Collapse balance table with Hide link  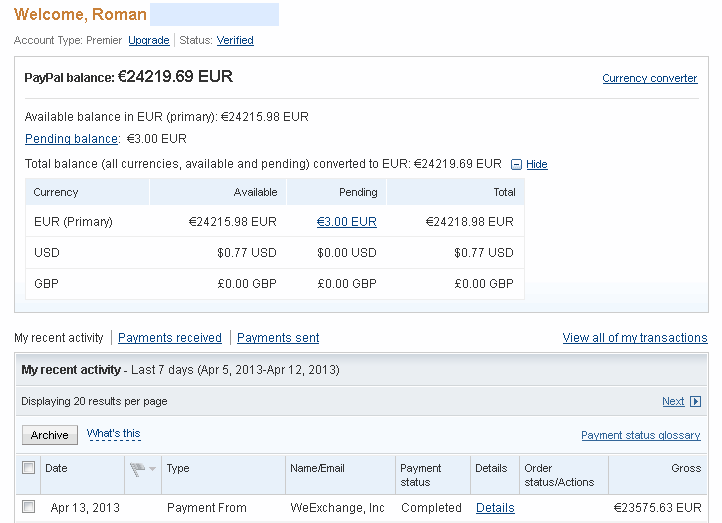tap(536, 164)
